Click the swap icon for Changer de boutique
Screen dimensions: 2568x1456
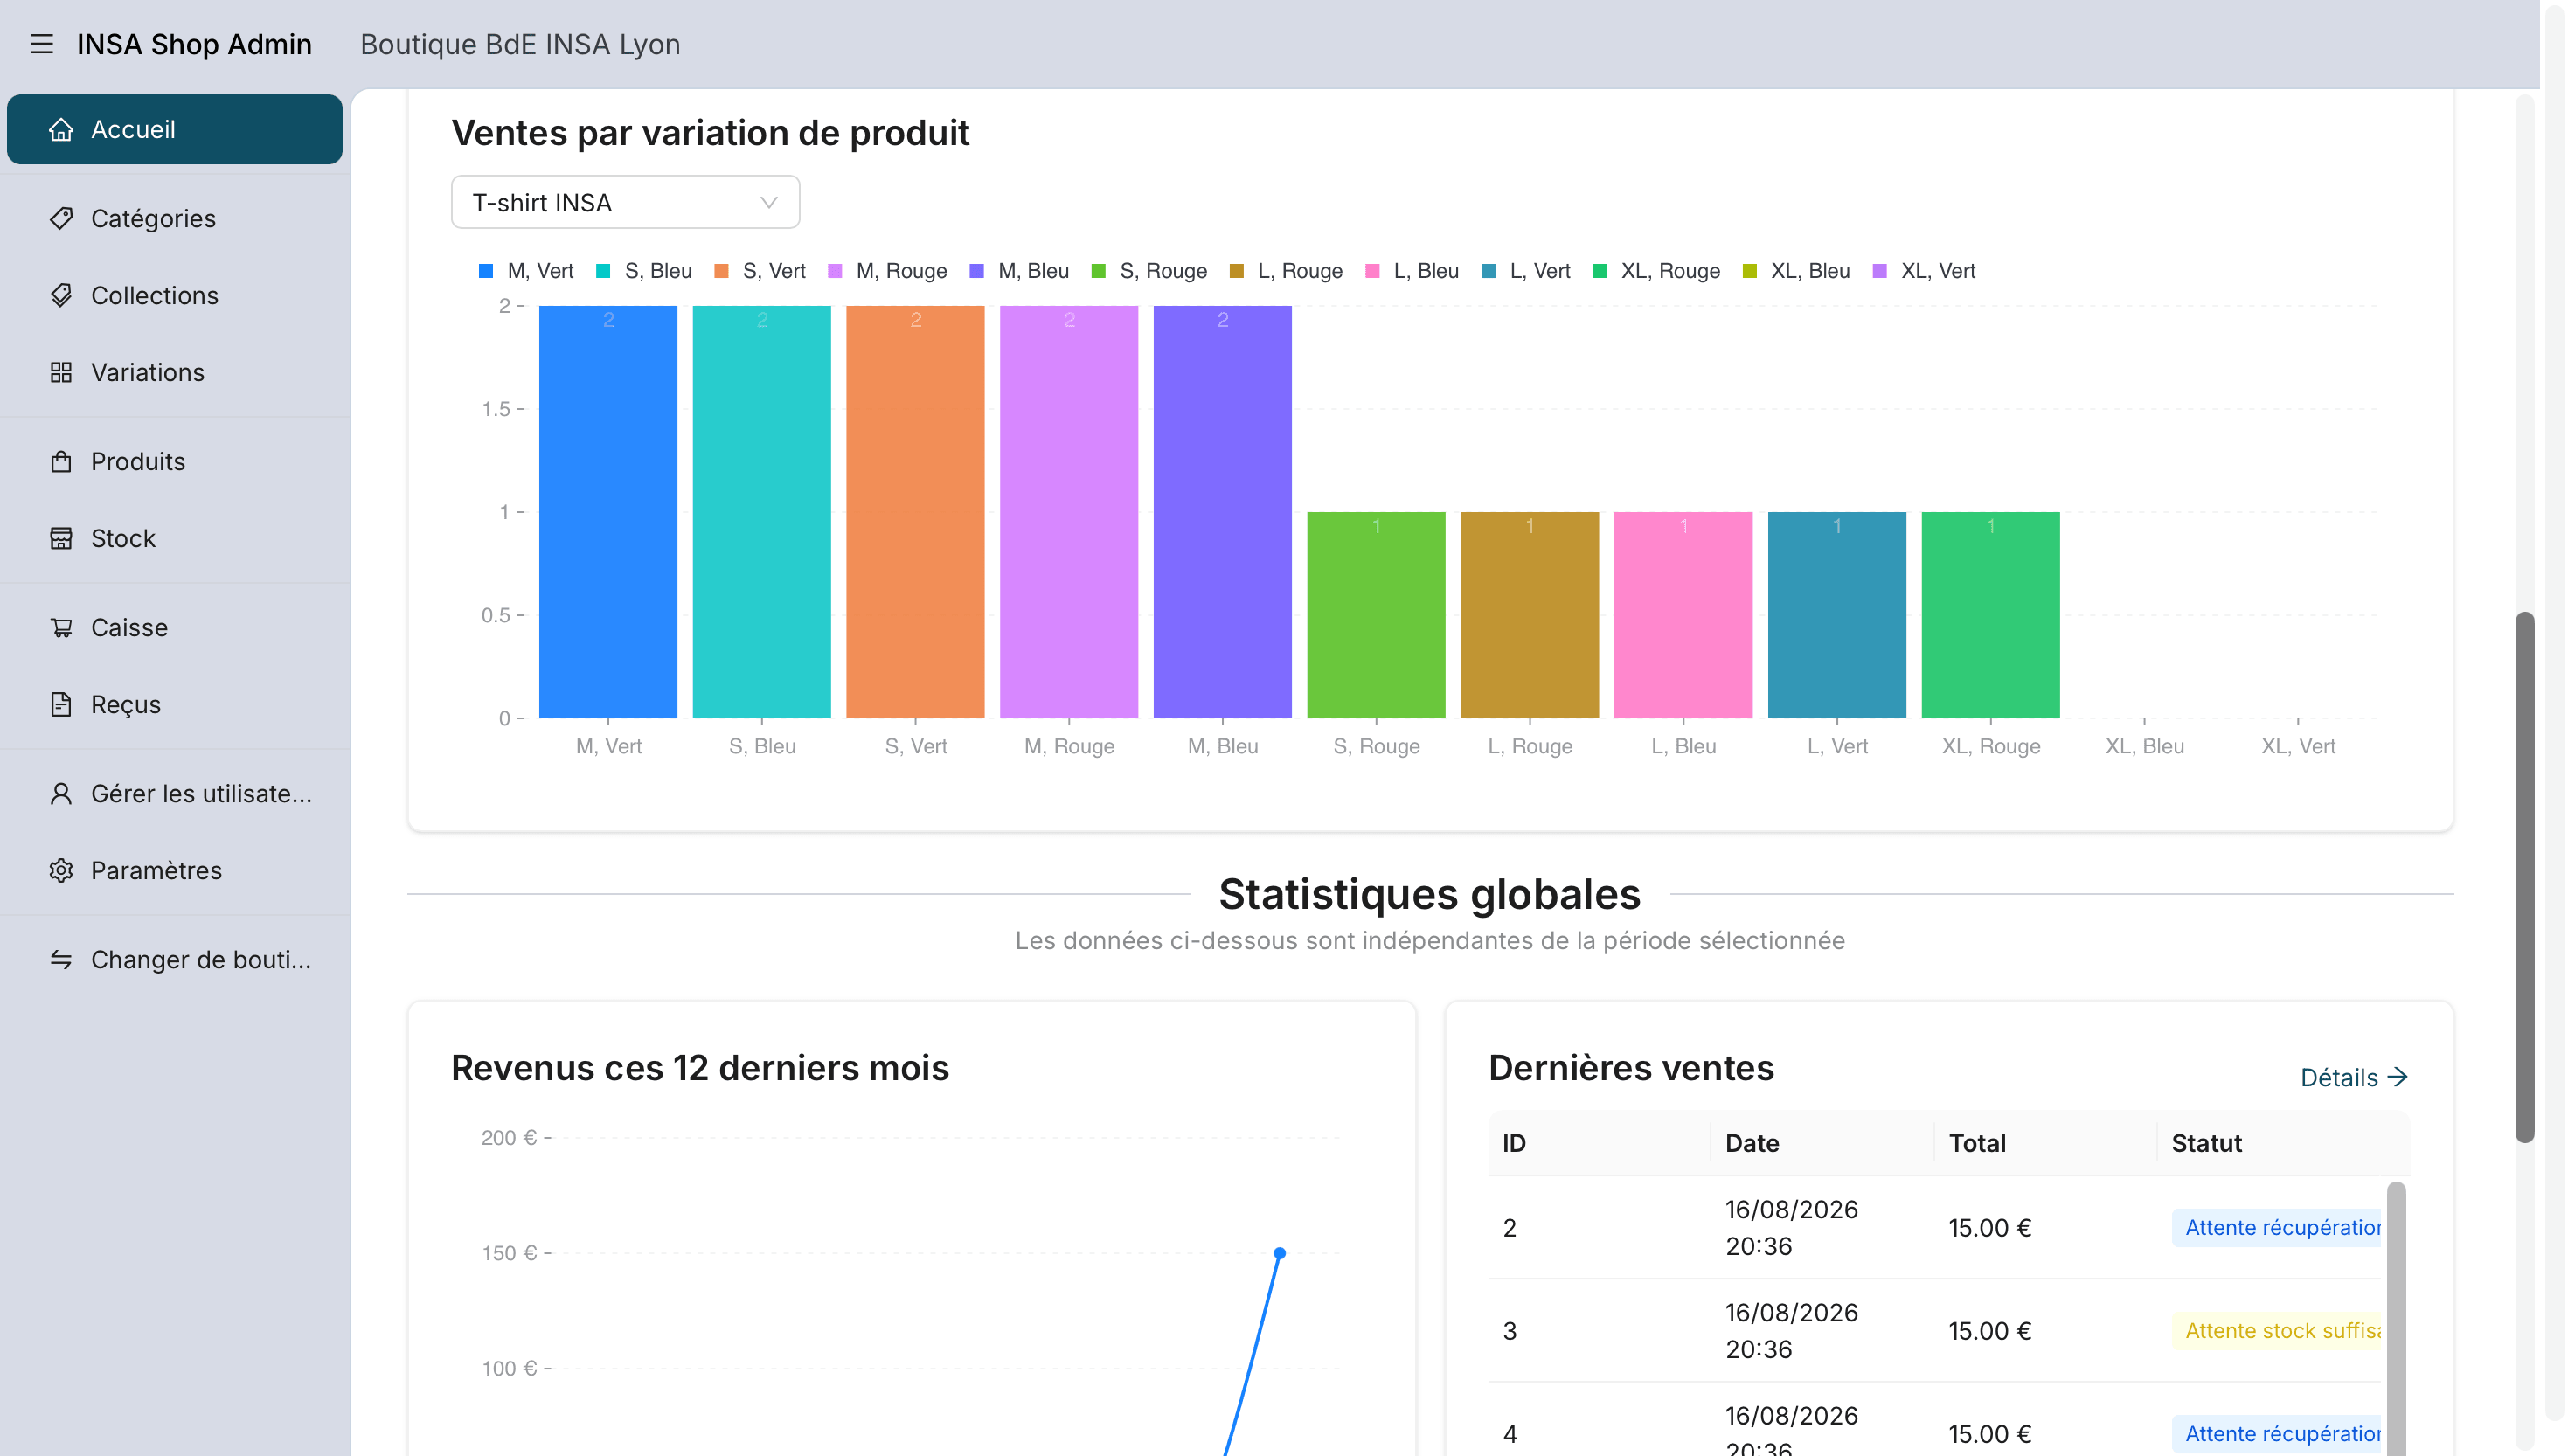(x=61, y=959)
